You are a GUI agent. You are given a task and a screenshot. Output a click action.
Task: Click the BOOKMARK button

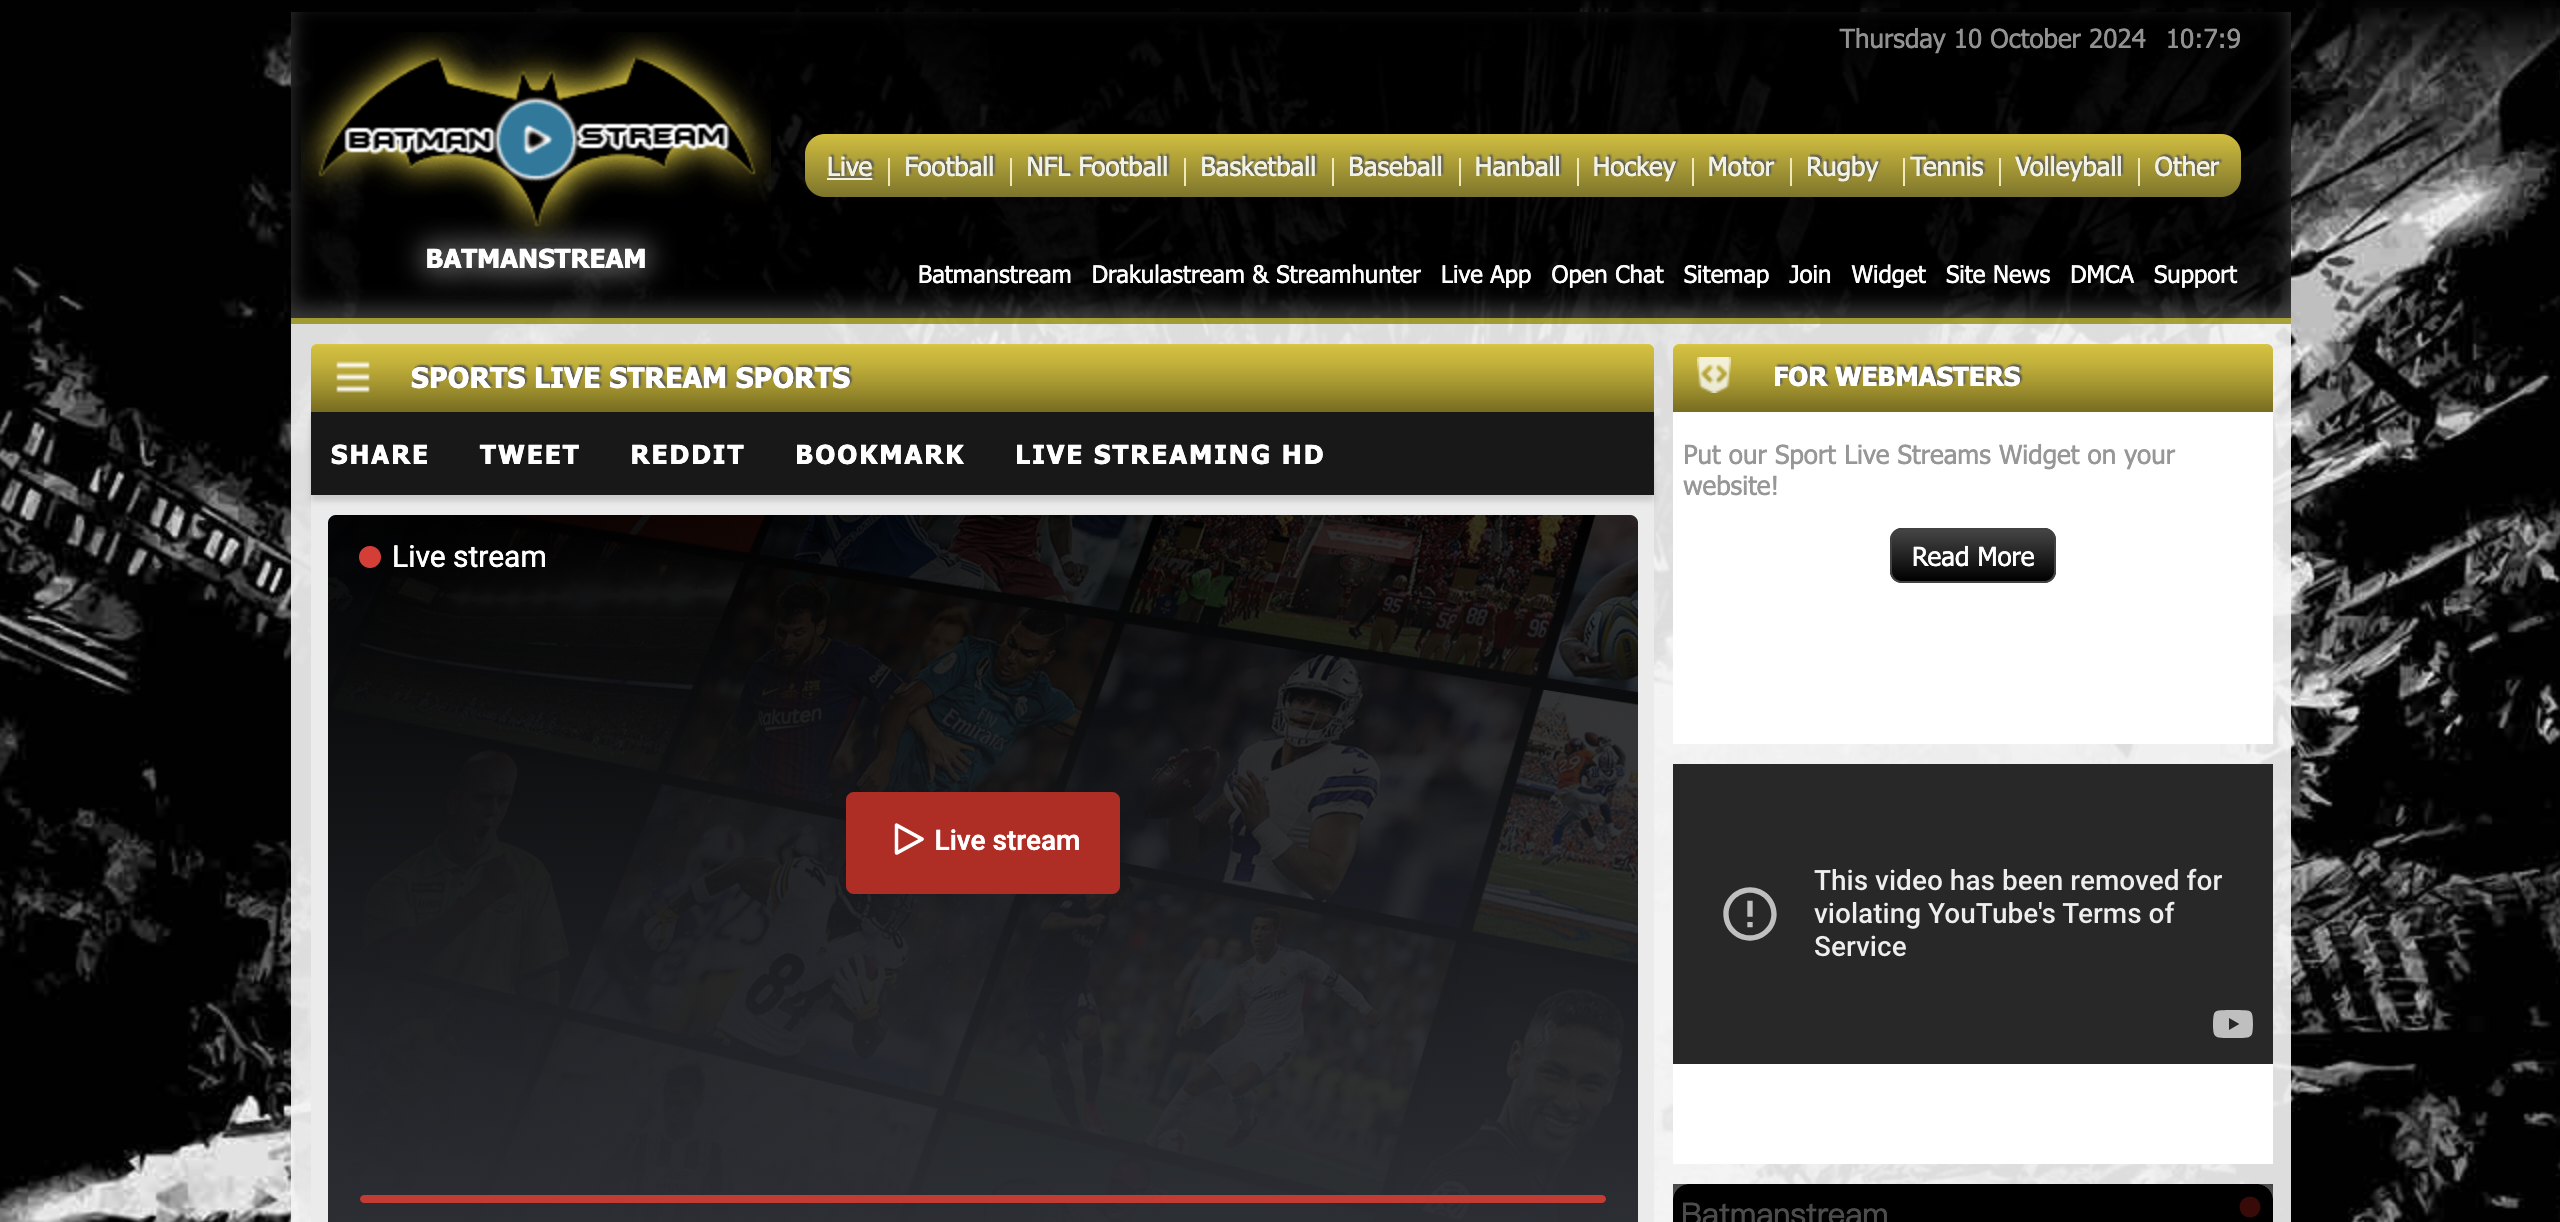(x=880, y=455)
